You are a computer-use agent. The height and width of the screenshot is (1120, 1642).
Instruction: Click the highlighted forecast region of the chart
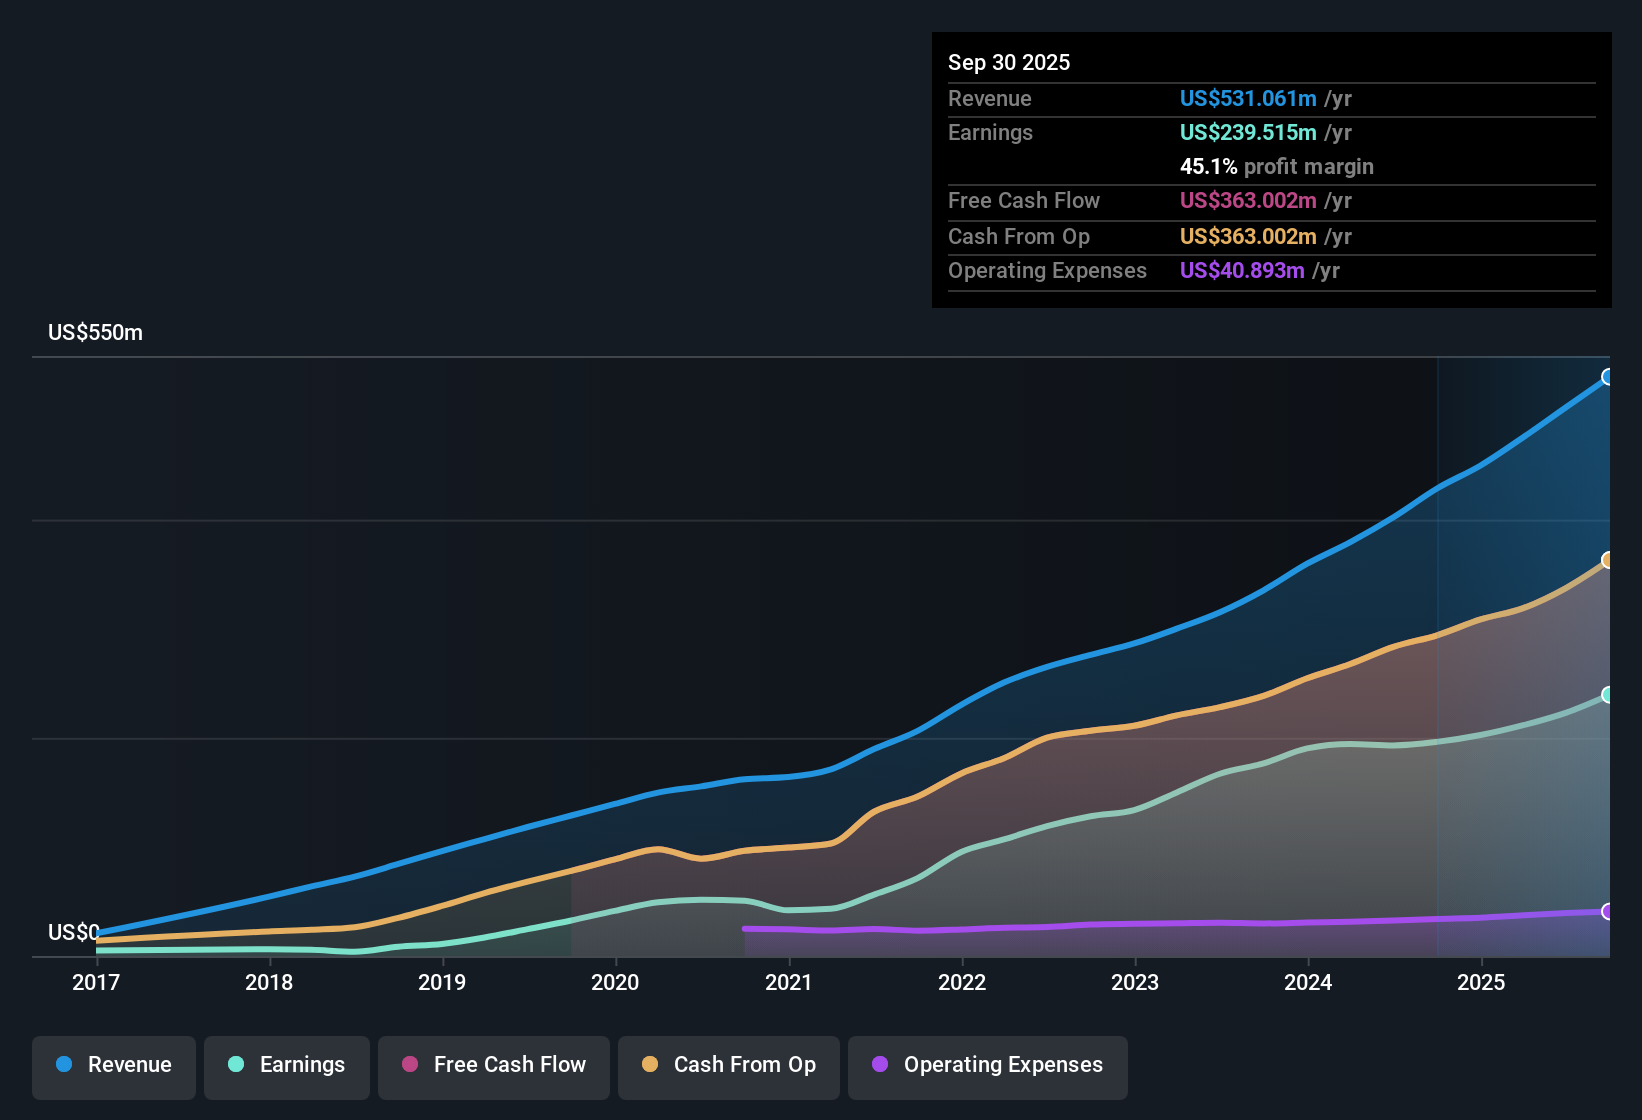[1520, 650]
